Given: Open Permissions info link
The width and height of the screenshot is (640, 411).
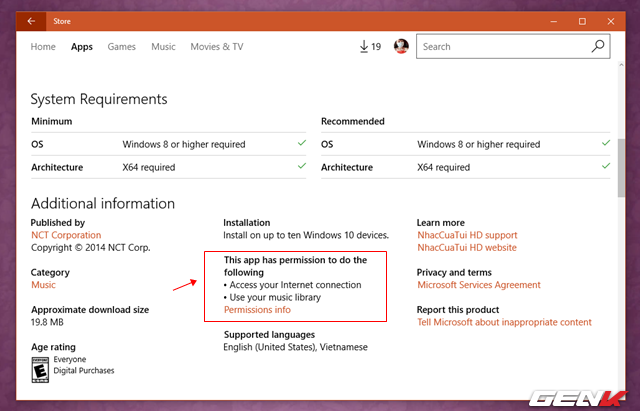Looking at the screenshot, I should click(x=257, y=310).
